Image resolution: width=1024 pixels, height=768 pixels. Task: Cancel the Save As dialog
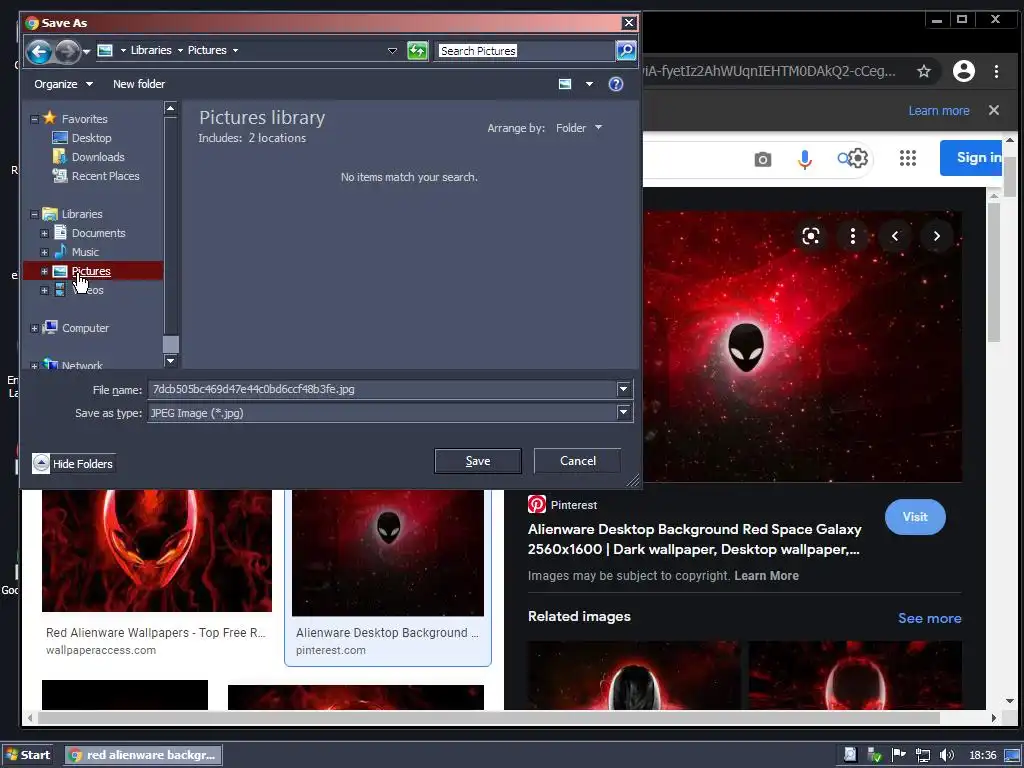(578, 461)
